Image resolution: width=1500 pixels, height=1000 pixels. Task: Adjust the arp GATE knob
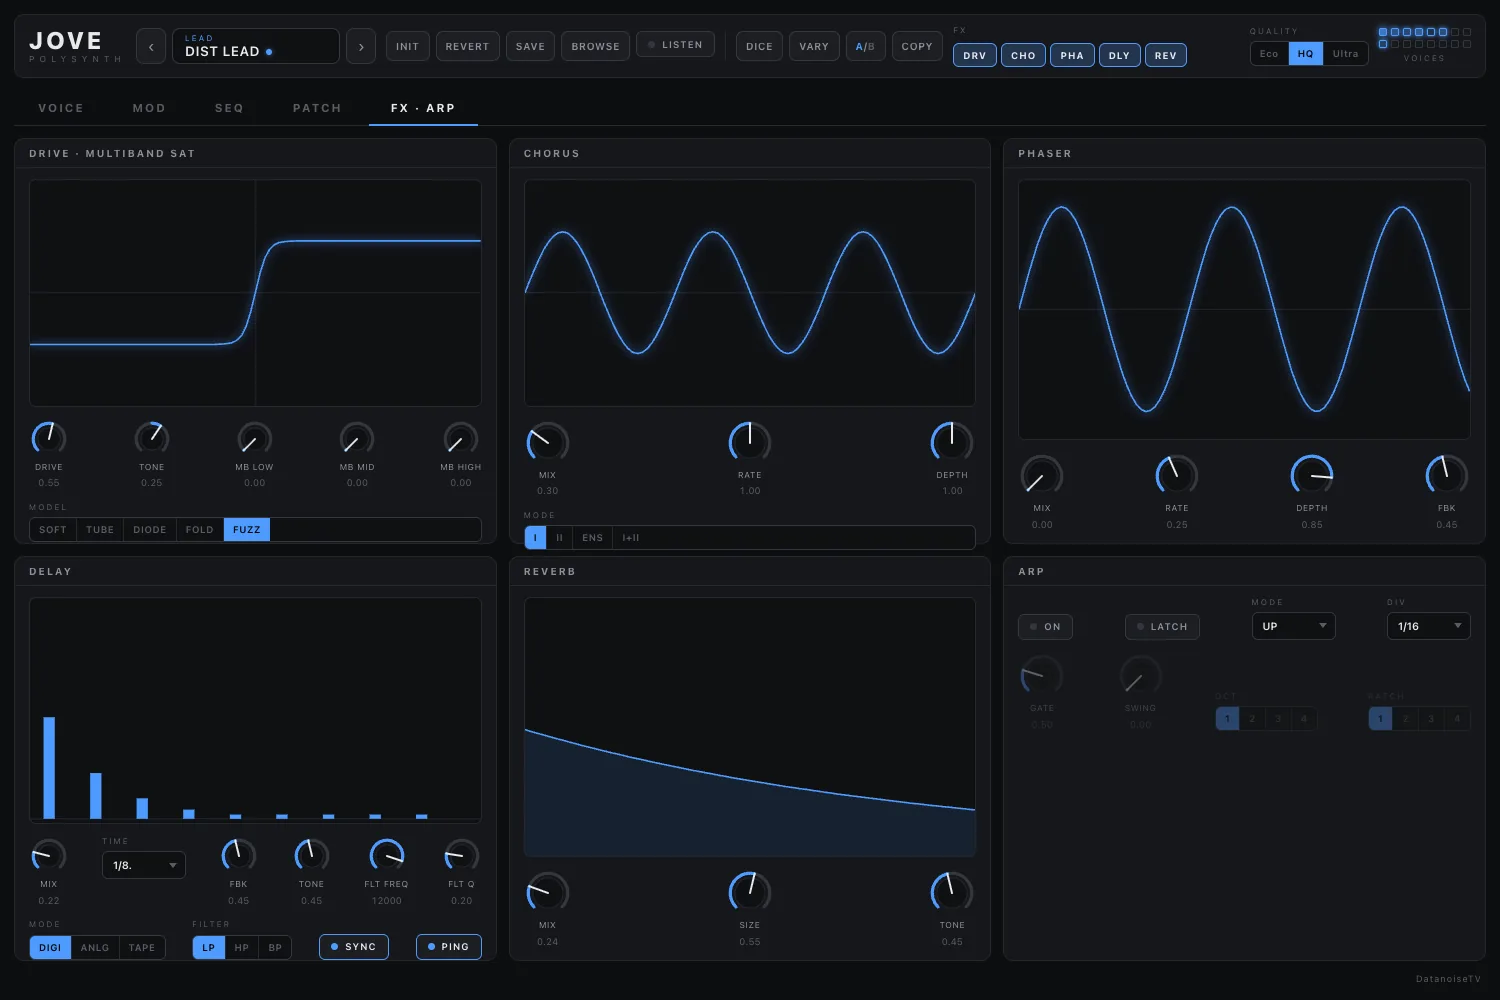[x=1042, y=676]
